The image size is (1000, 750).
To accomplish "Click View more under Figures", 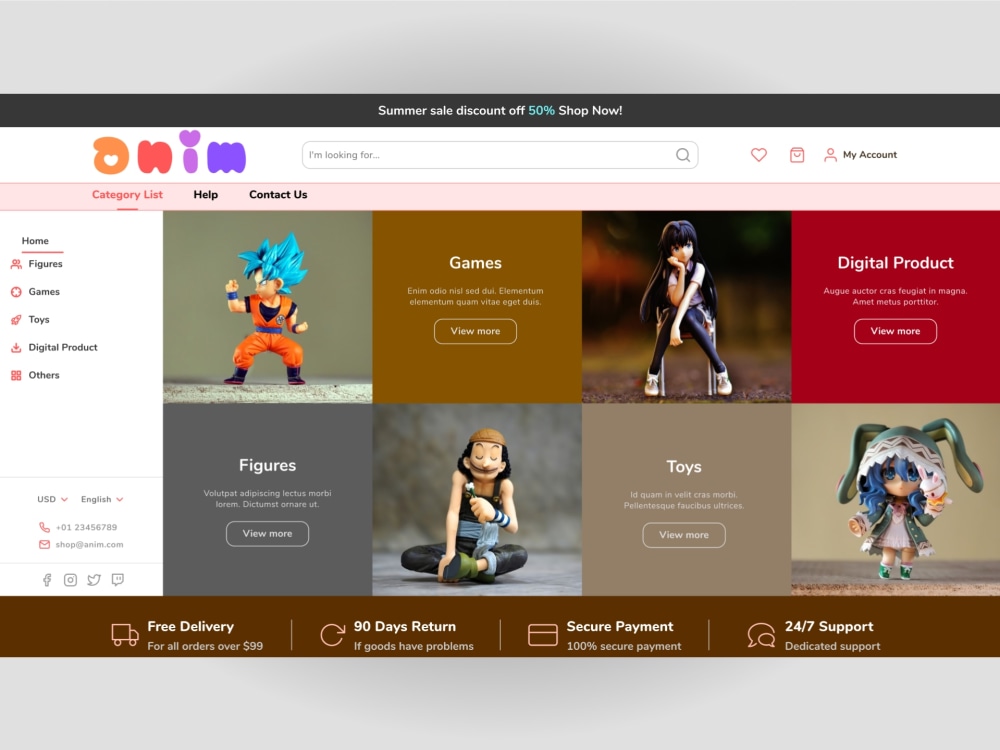I will point(267,534).
